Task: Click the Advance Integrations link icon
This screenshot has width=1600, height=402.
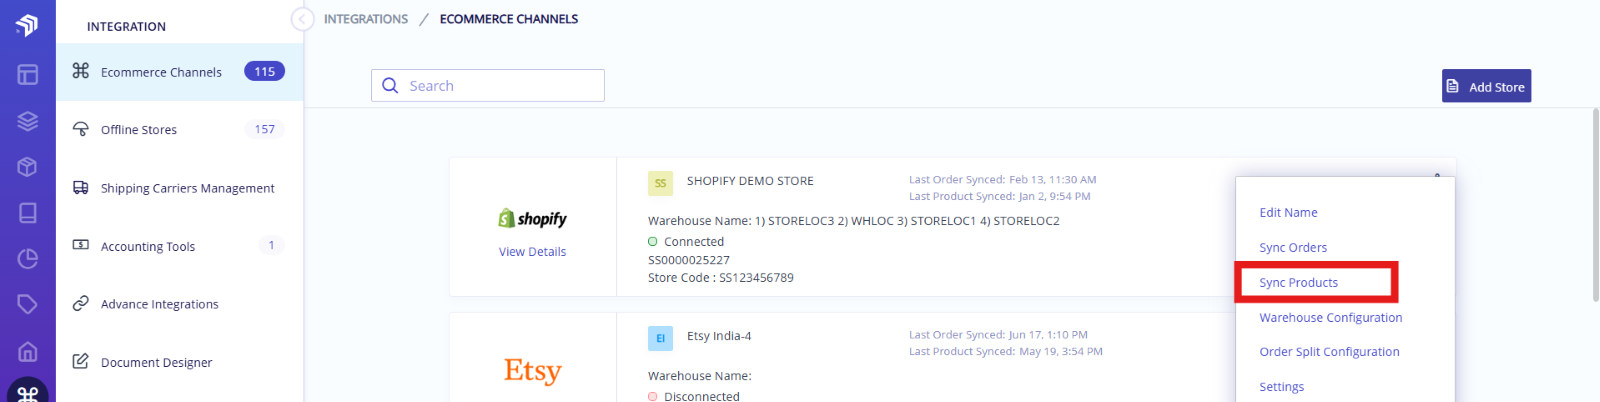Action: (x=81, y=303)
